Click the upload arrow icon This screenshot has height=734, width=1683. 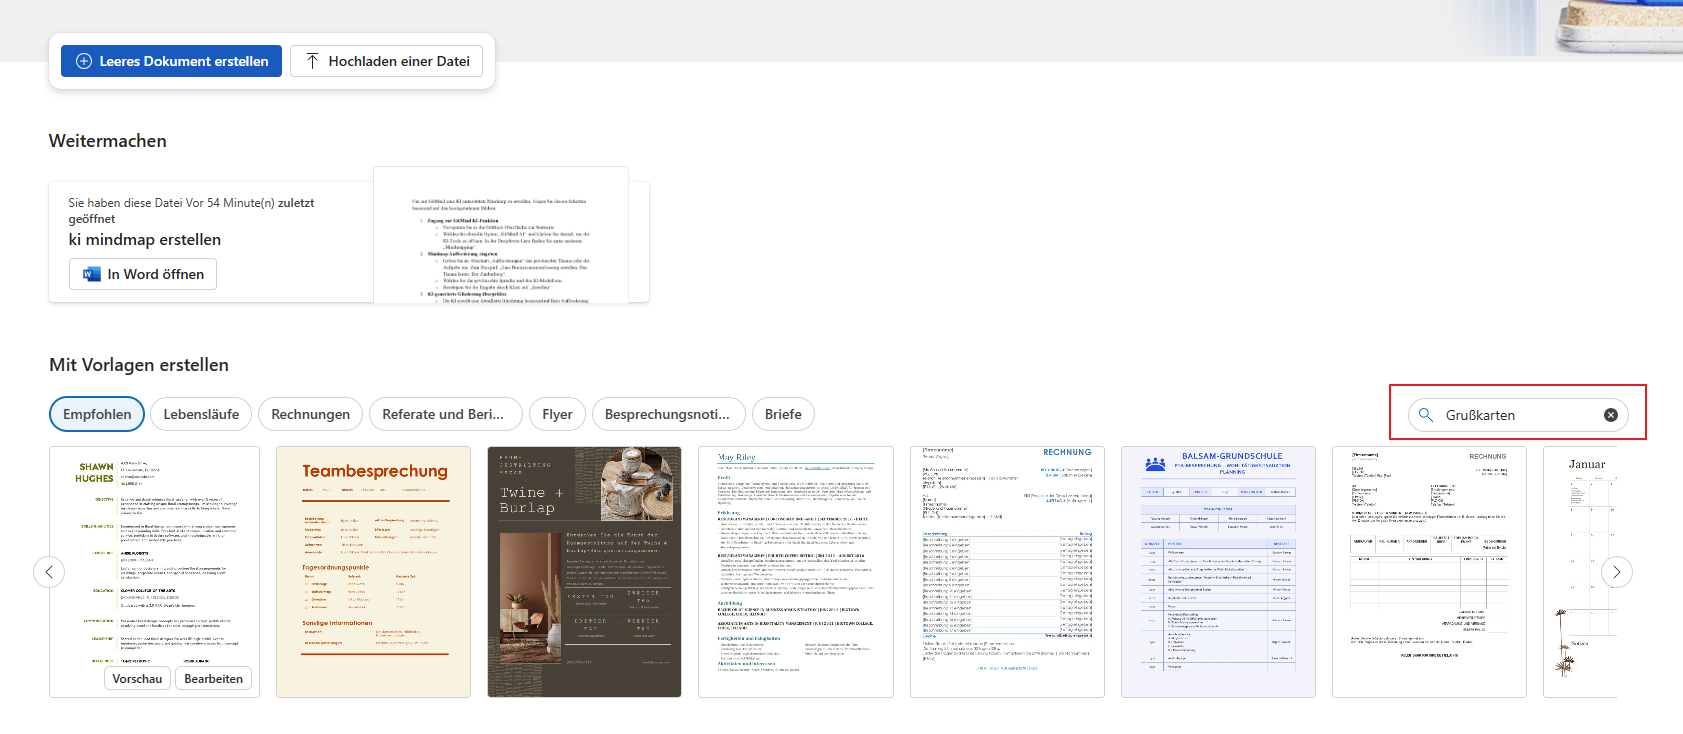pyautogui.click(x=312, y=61)
